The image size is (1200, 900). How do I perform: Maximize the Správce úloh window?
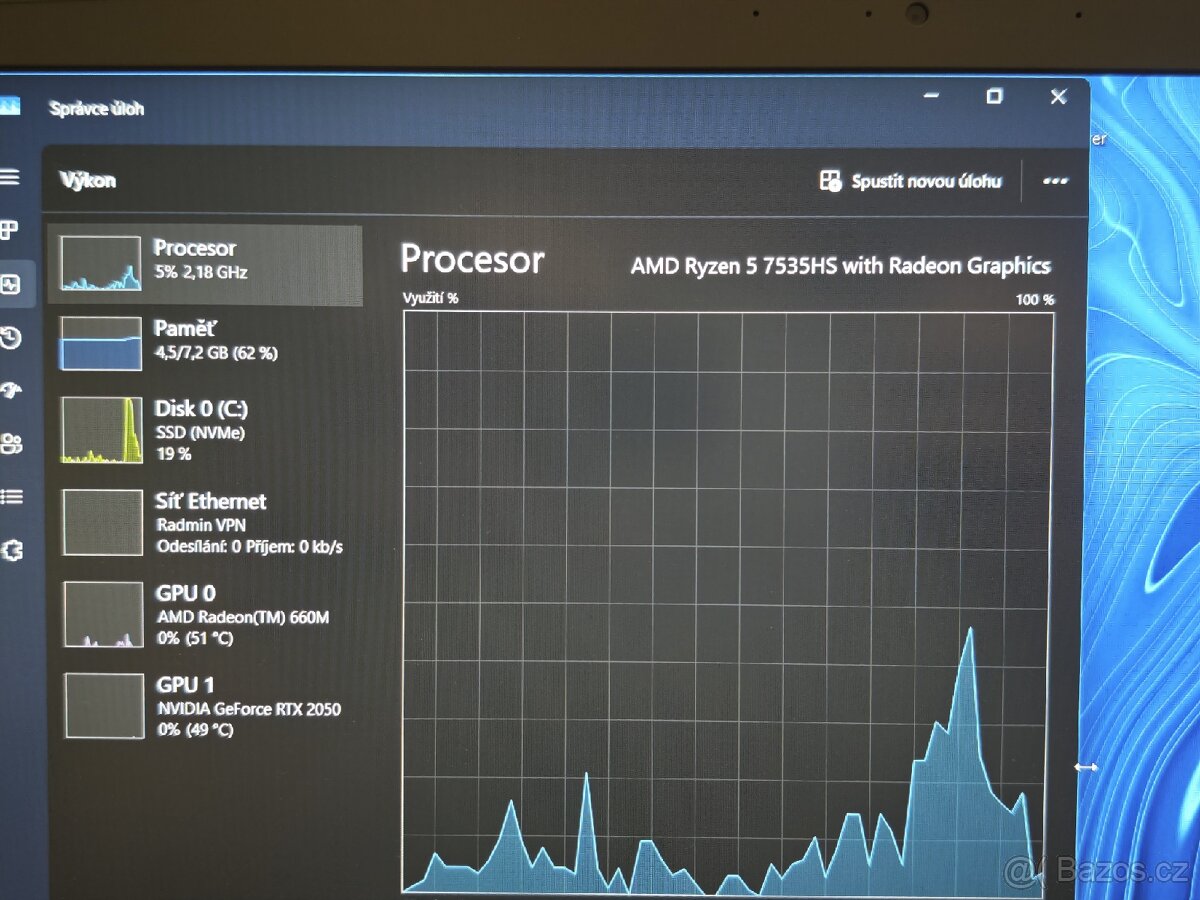[x=994, y=96]
